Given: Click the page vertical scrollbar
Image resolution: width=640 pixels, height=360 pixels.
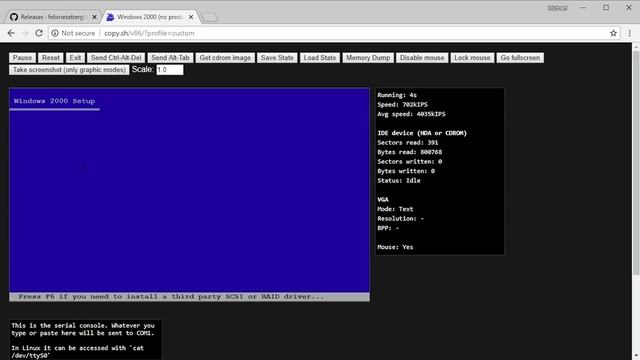Looking at the screenshot, I should (636, 163).
